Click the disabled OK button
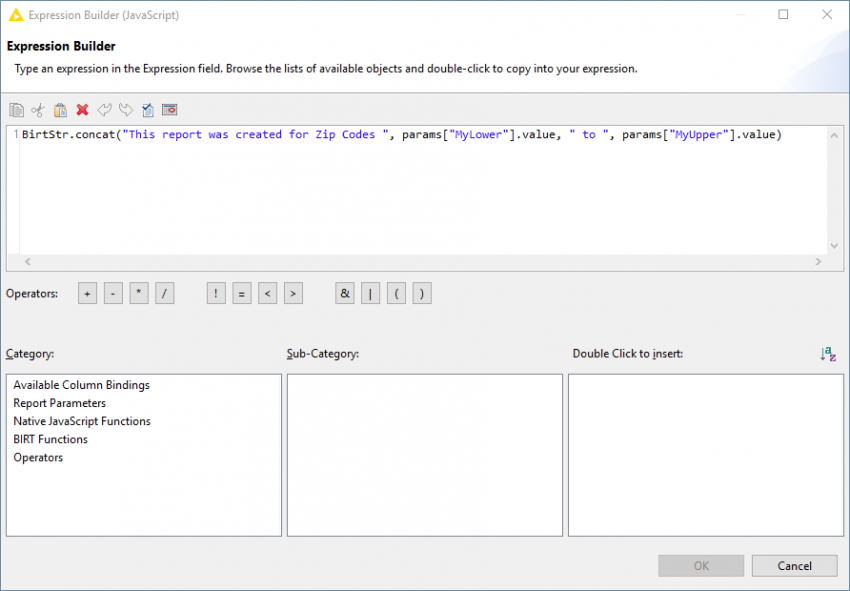The image size is (850, 591). 701,566
